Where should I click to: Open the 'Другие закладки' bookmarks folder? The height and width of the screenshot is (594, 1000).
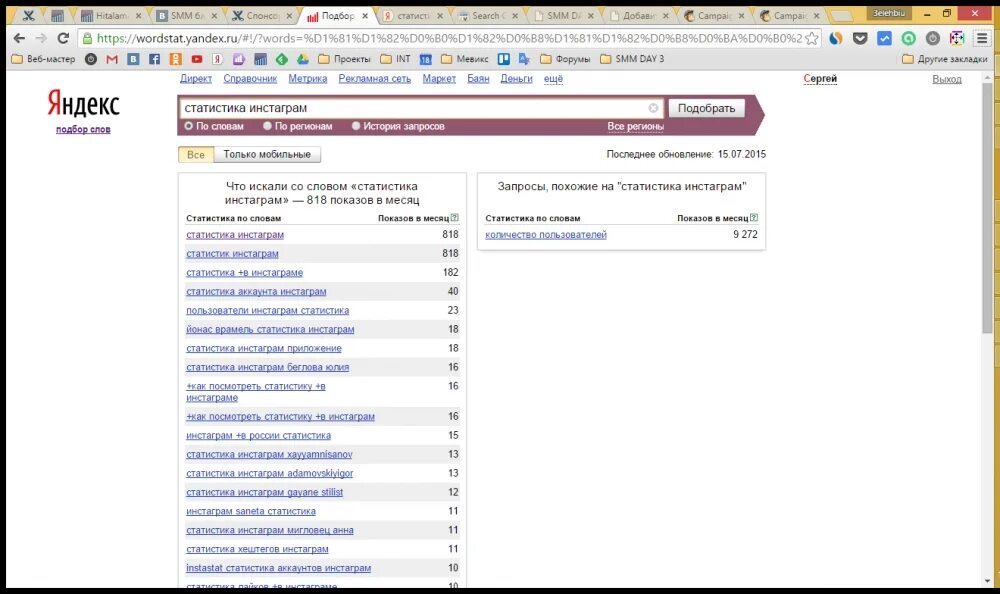point(945,59)
